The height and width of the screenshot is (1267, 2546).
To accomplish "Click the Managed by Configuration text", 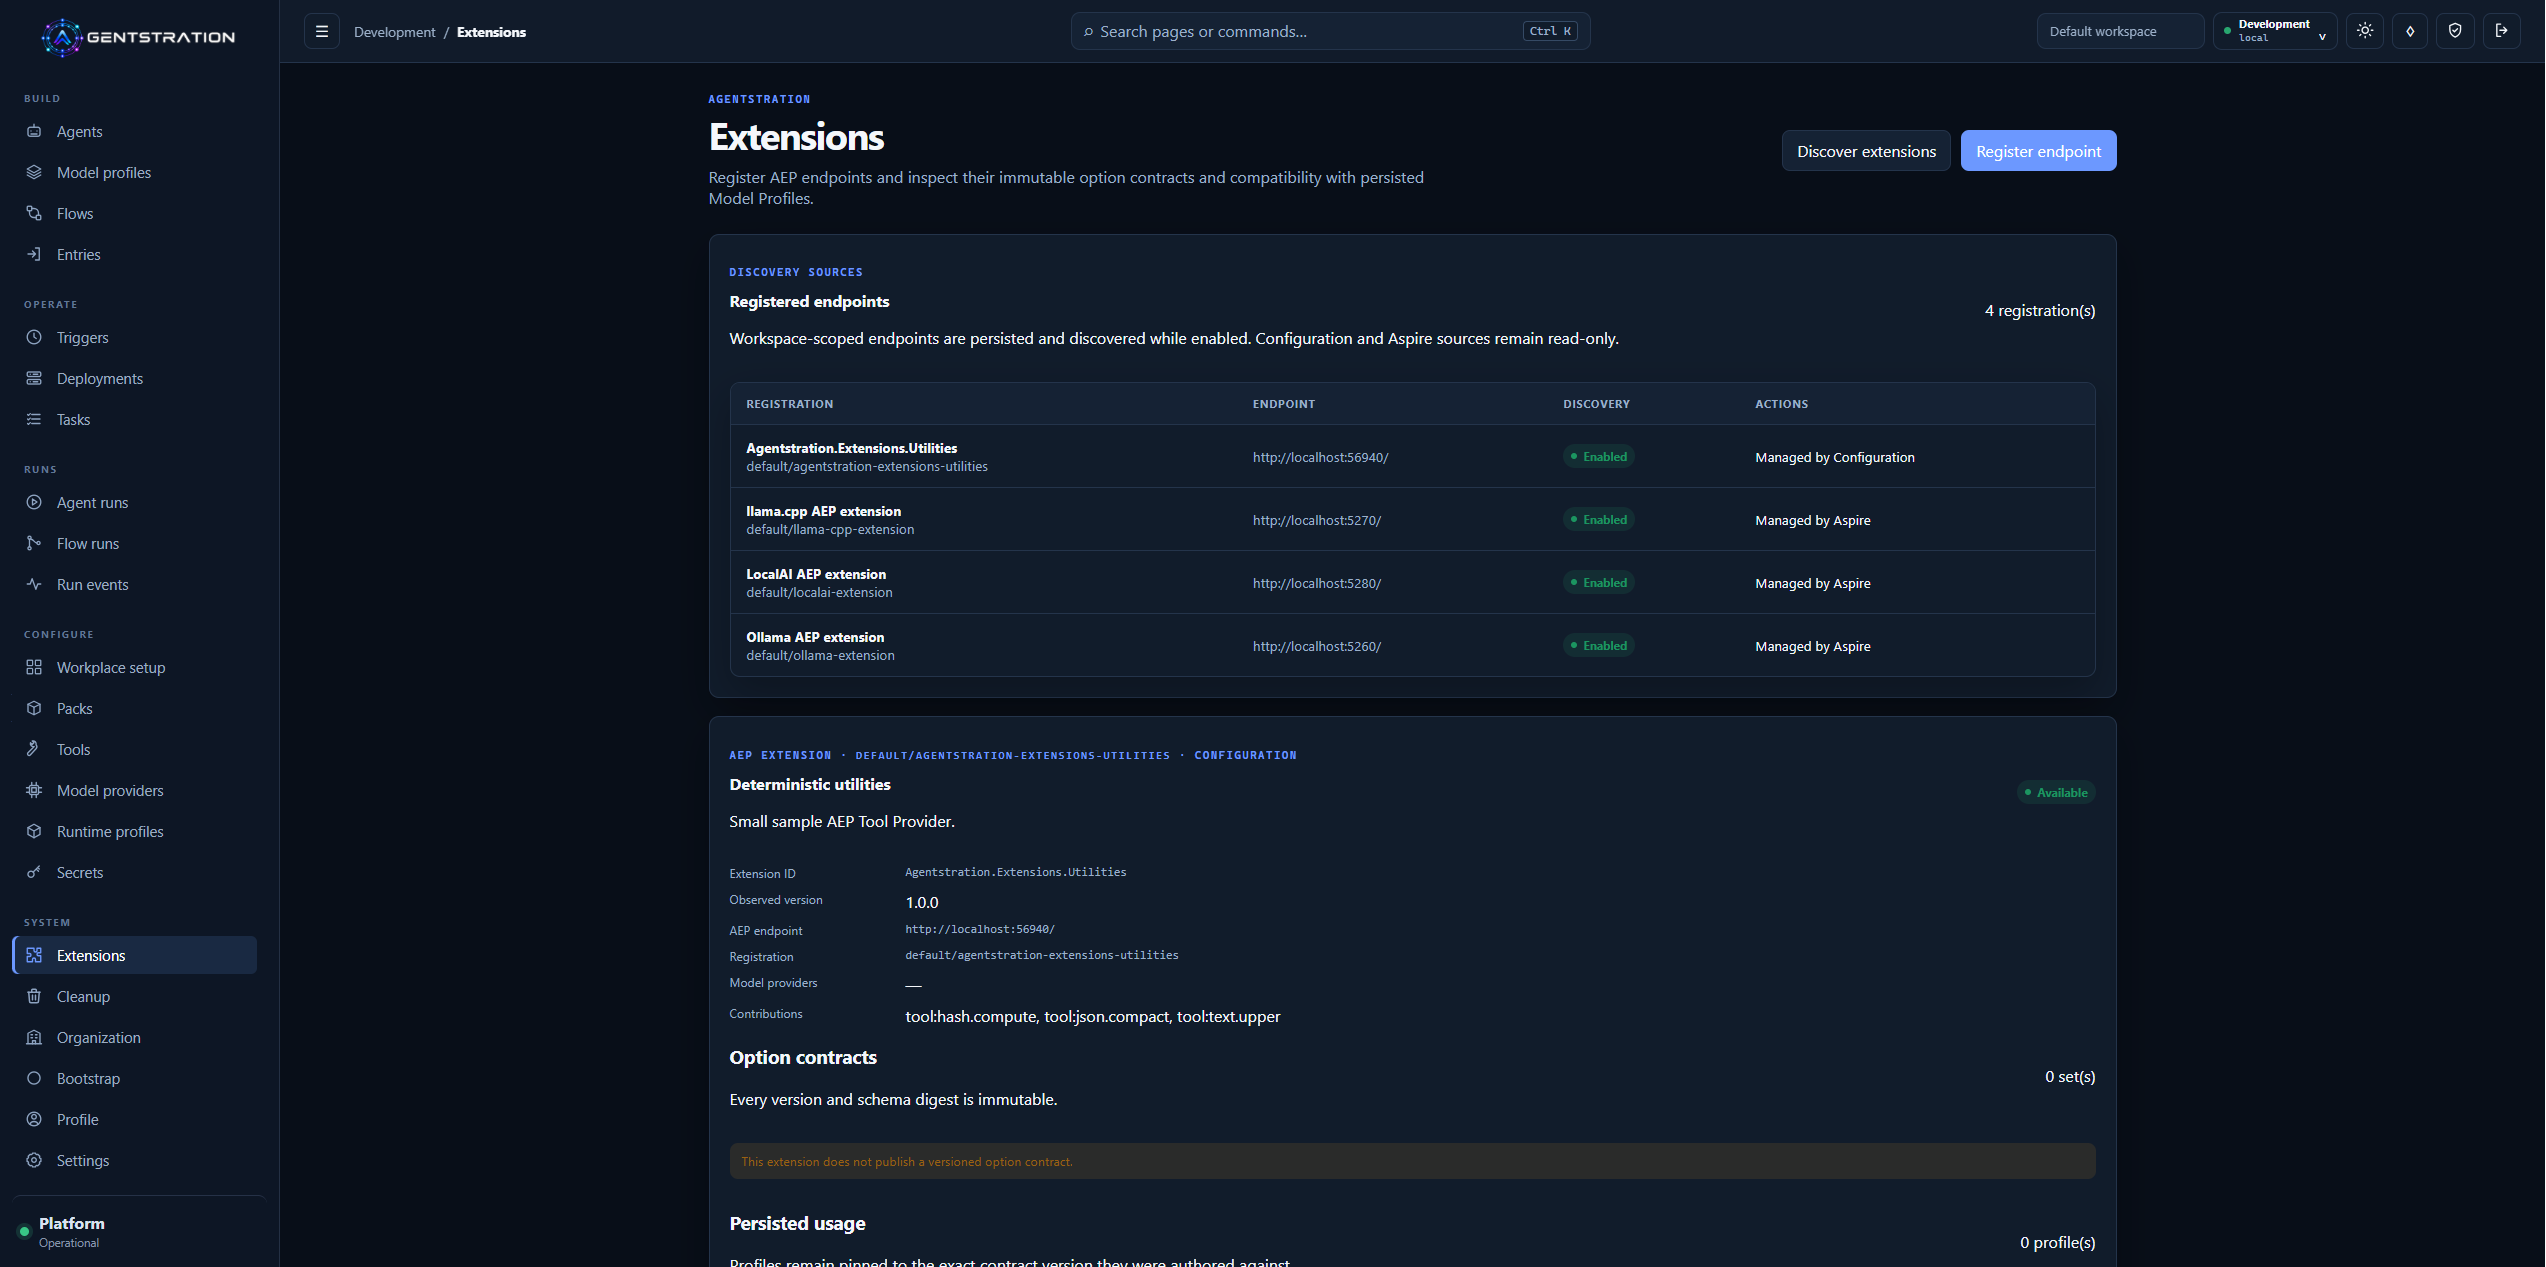I will (1834, 457).
